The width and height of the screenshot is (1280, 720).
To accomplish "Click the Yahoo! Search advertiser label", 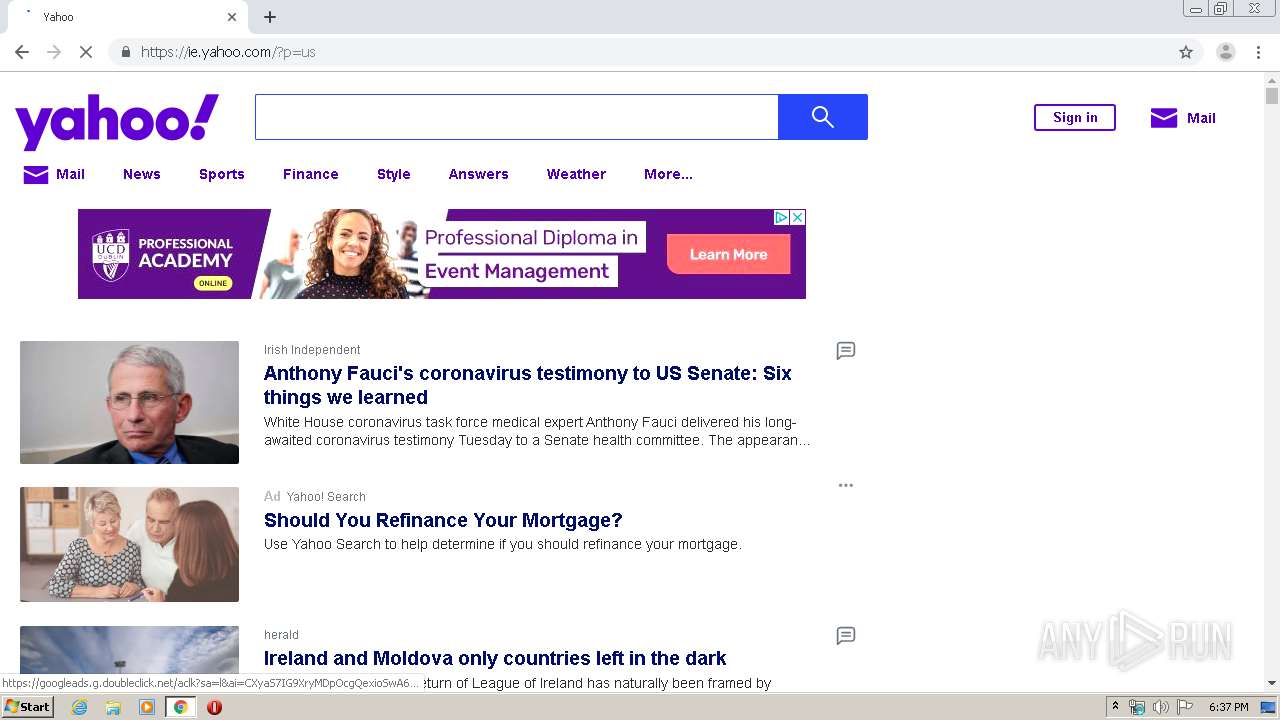I will coord(326,496).
